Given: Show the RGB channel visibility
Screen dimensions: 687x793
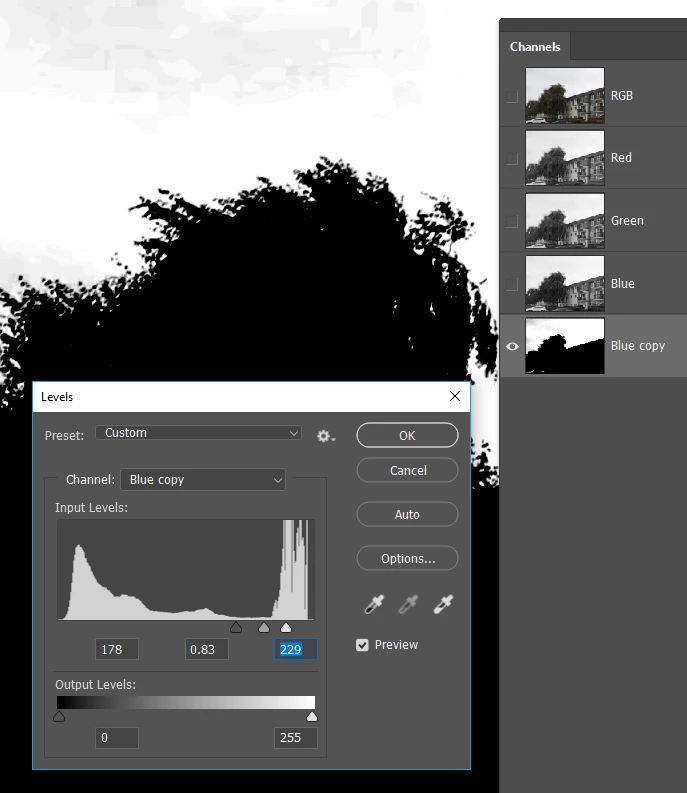Looking at the screenshot, I should pyautogui.click(x=512, y=96).
